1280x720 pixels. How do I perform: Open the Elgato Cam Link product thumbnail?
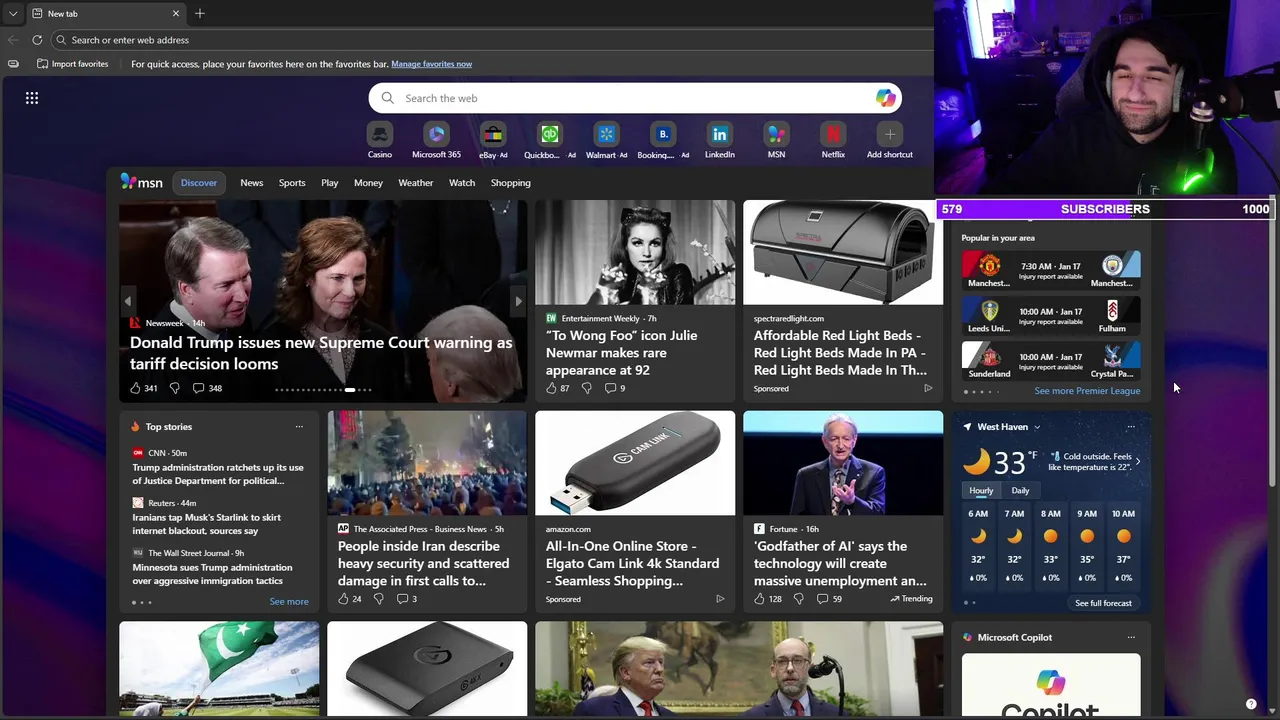(x=635, y=463)
